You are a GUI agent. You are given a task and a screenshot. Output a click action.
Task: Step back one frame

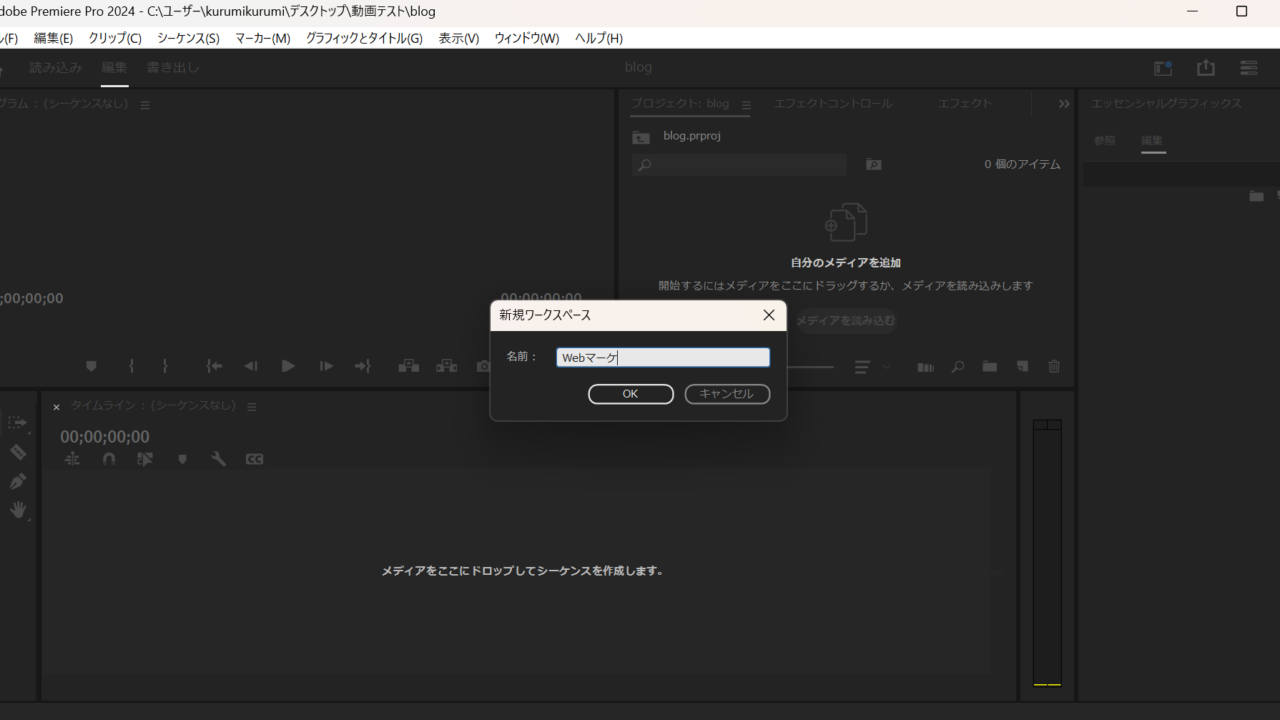[251, 367]
